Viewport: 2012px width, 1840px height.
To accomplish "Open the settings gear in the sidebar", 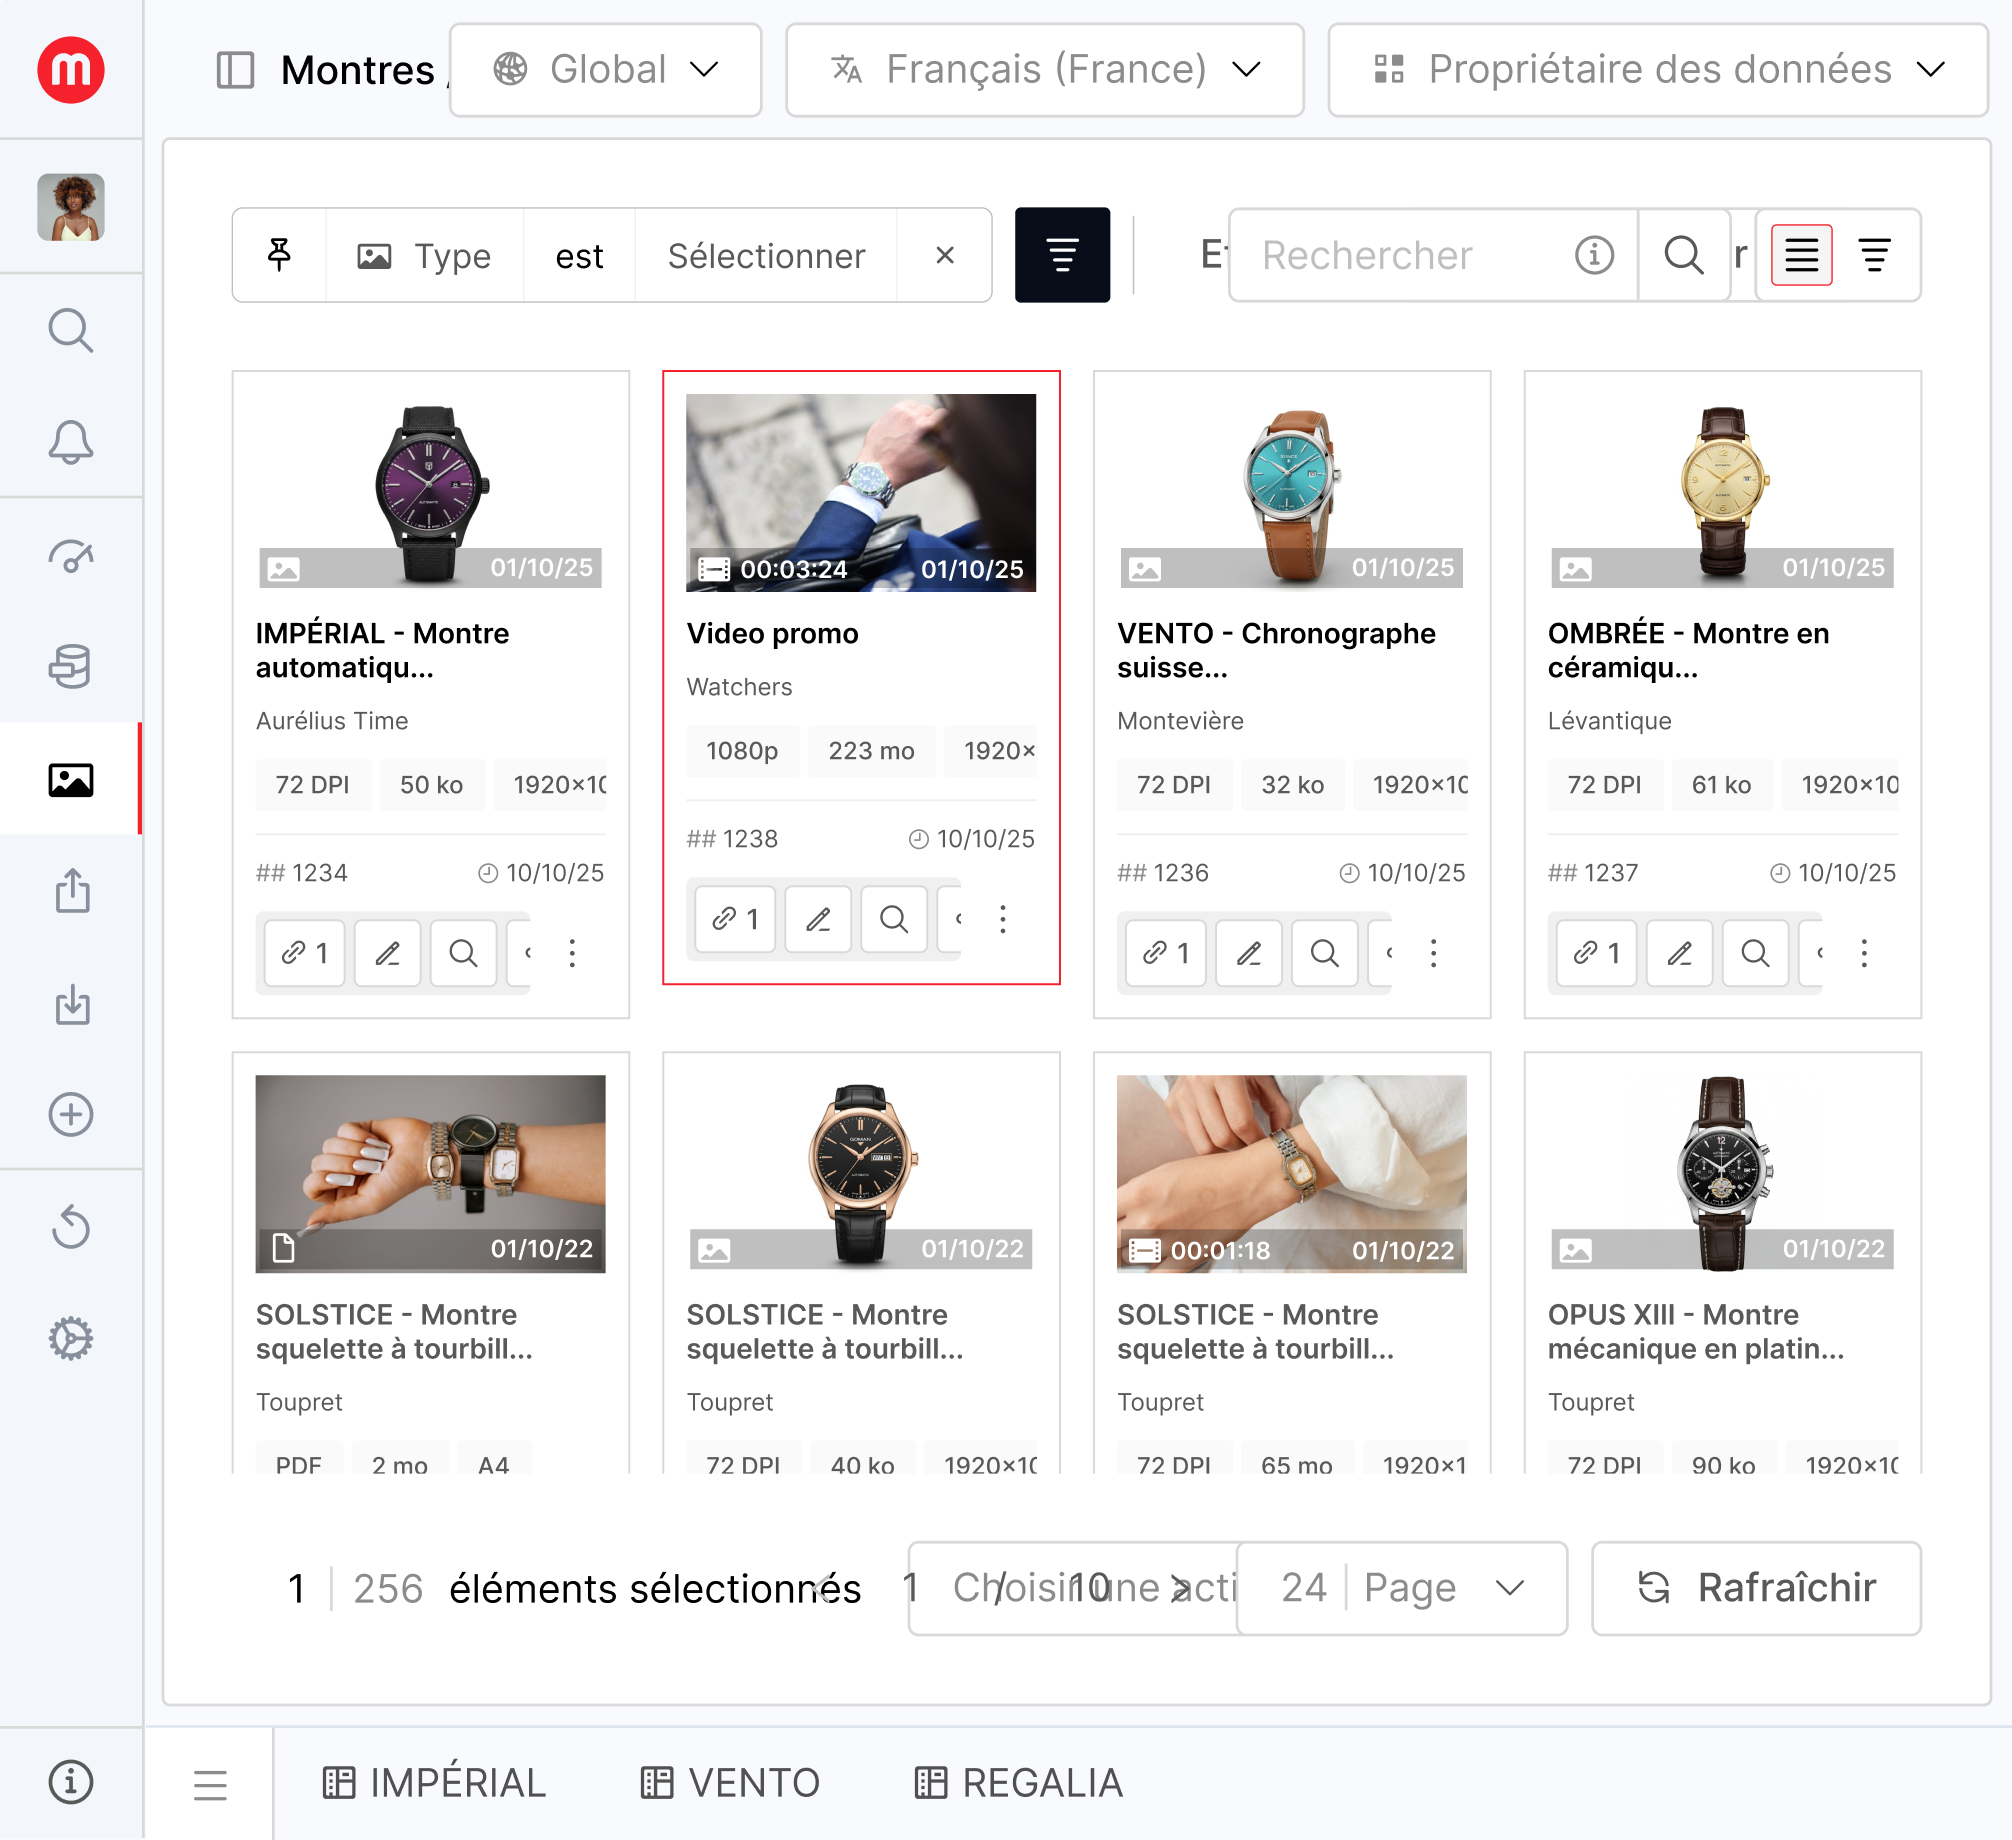I will [71, 1338].
